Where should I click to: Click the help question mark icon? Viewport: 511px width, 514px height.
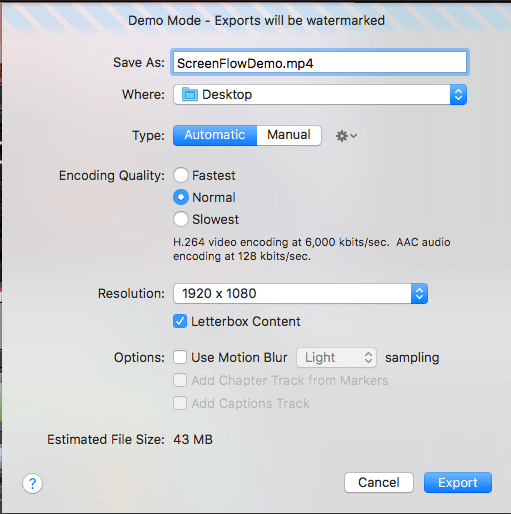(x=32, y=483)
